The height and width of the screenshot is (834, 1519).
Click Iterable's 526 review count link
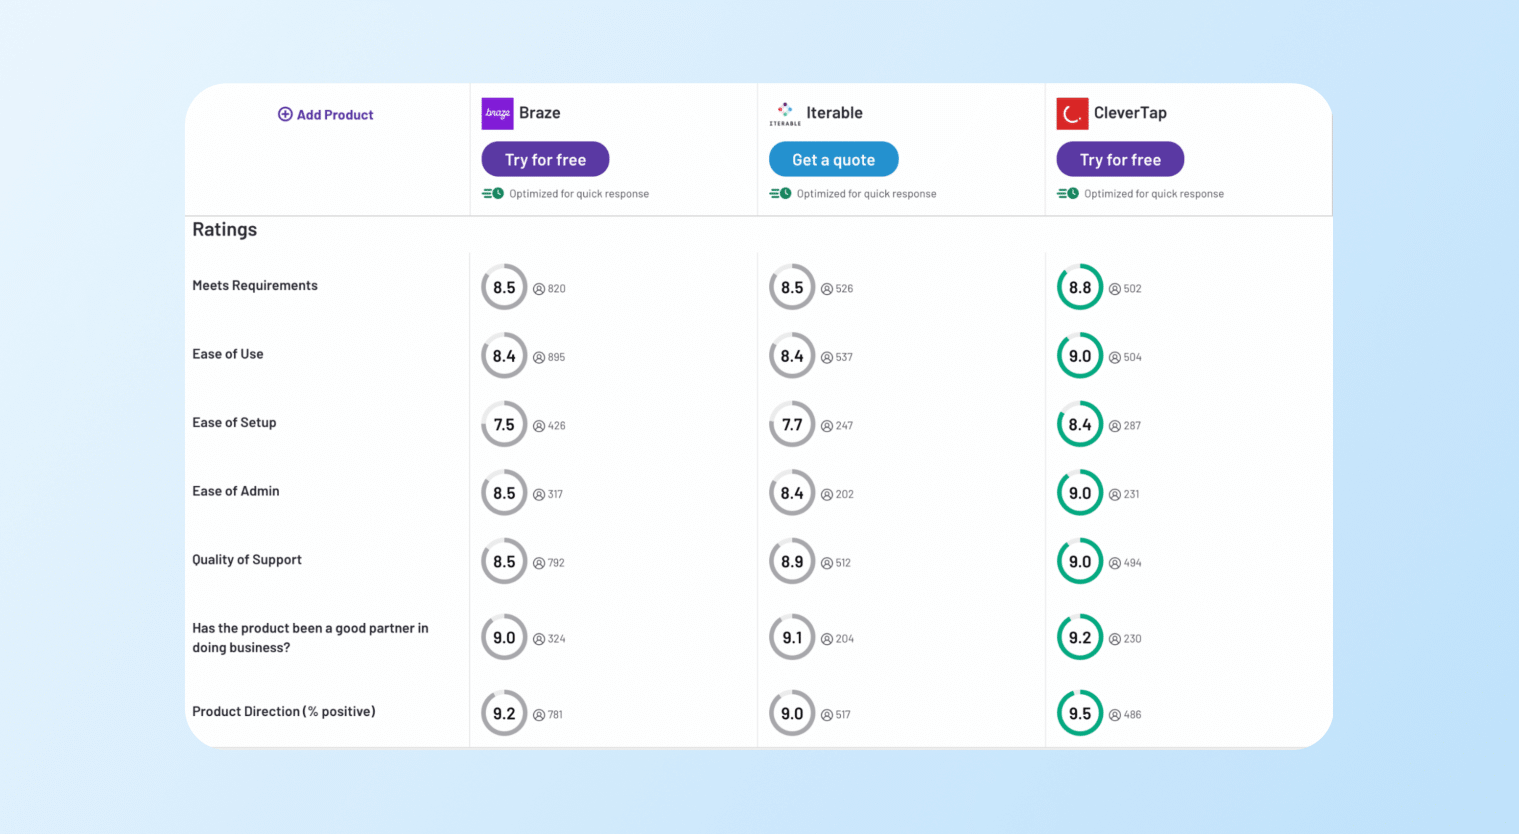(x=839, y=287)
